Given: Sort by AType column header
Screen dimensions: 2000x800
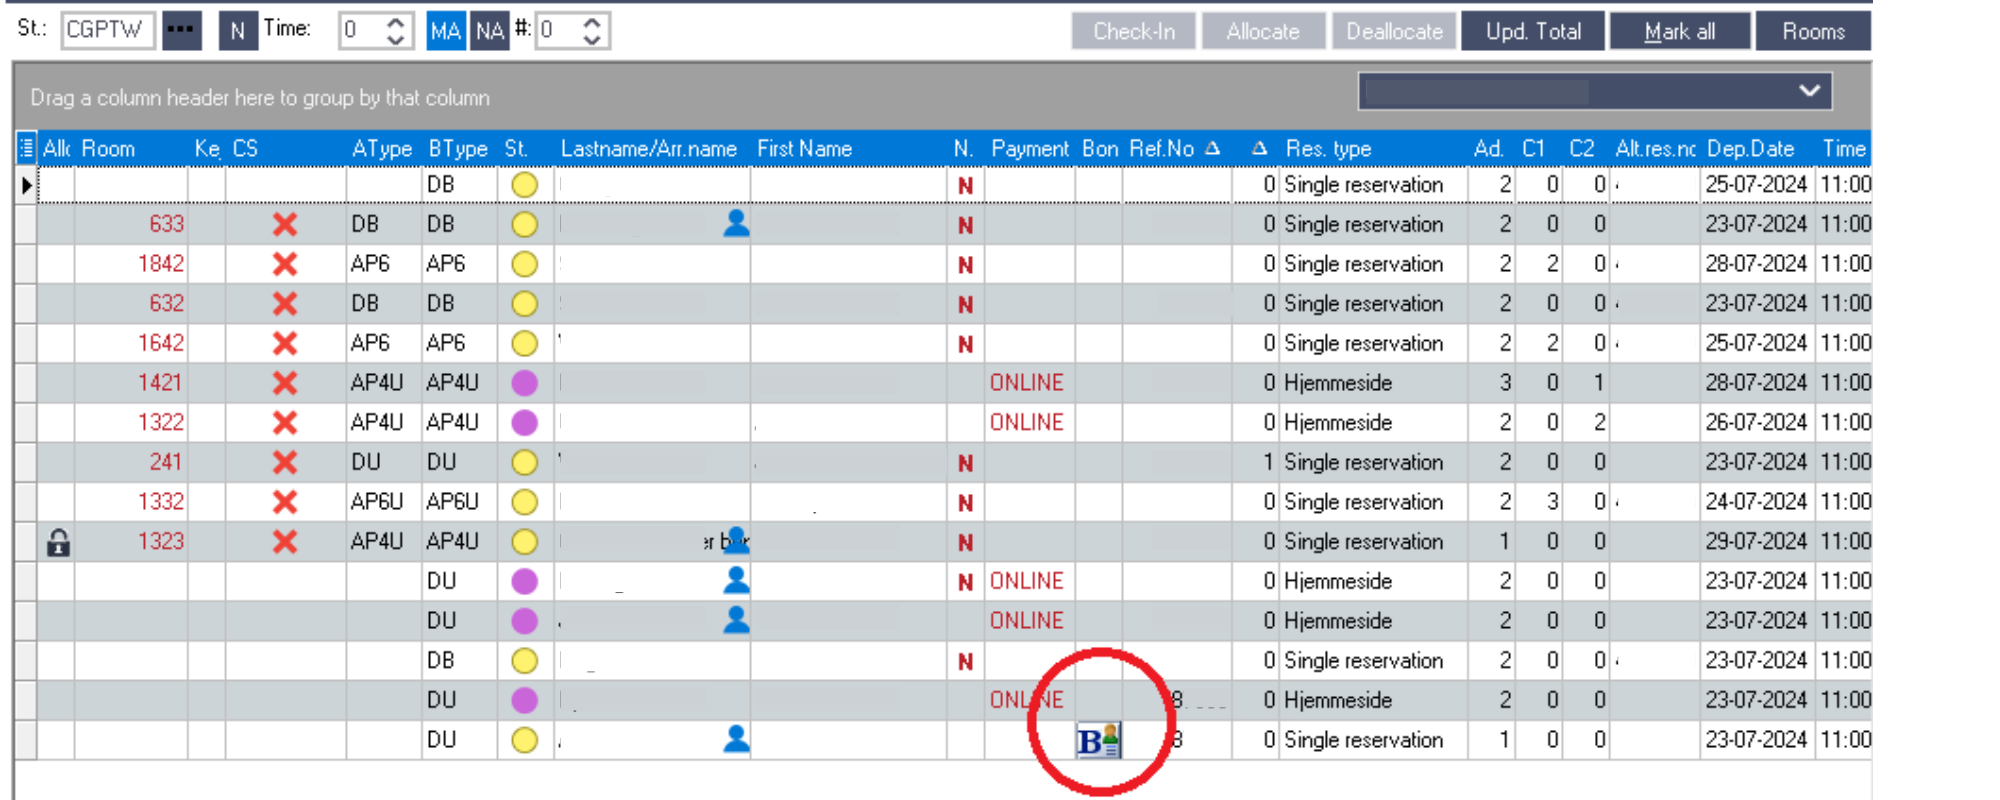Looking at the screenshot, I should (384, 149).
